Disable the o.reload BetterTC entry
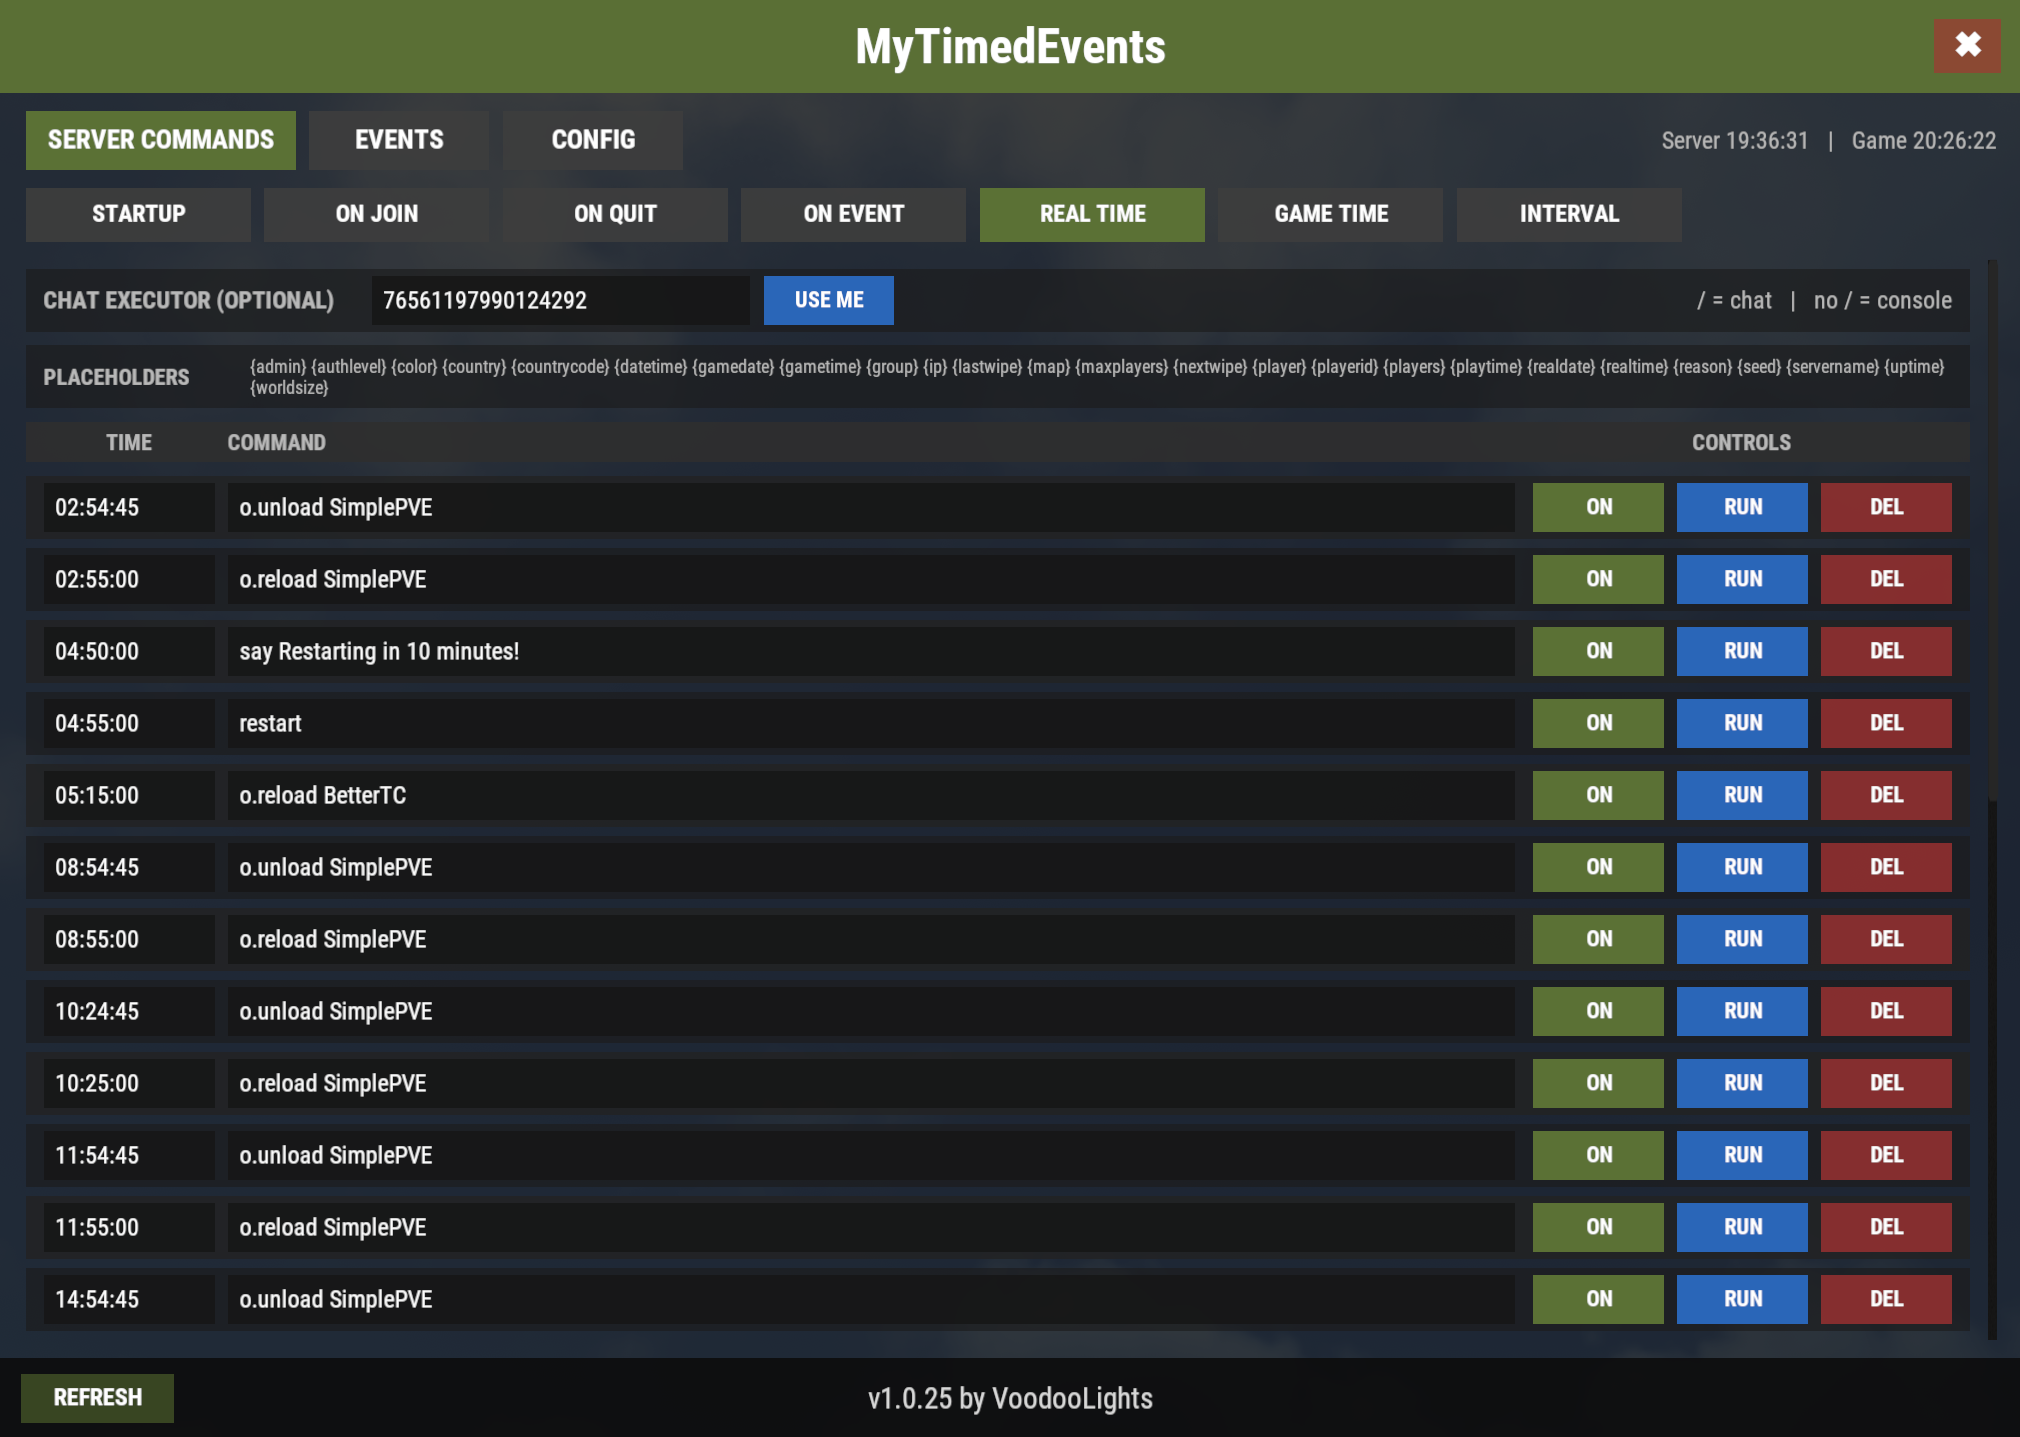Screen dimensions: 2020x1437 (x=1598, y=795)
